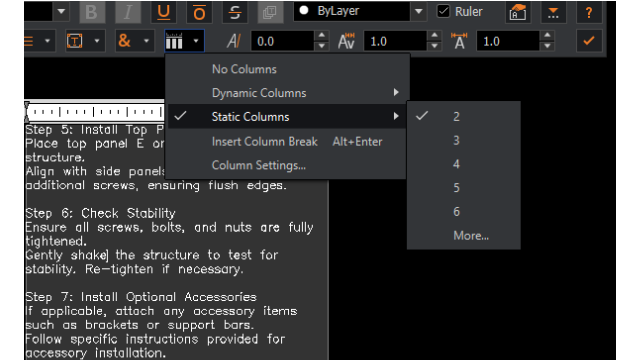The image size is (640, 360).
Task: Uncheck the Ruler checkbox
Action: click(x=444, y=11)
